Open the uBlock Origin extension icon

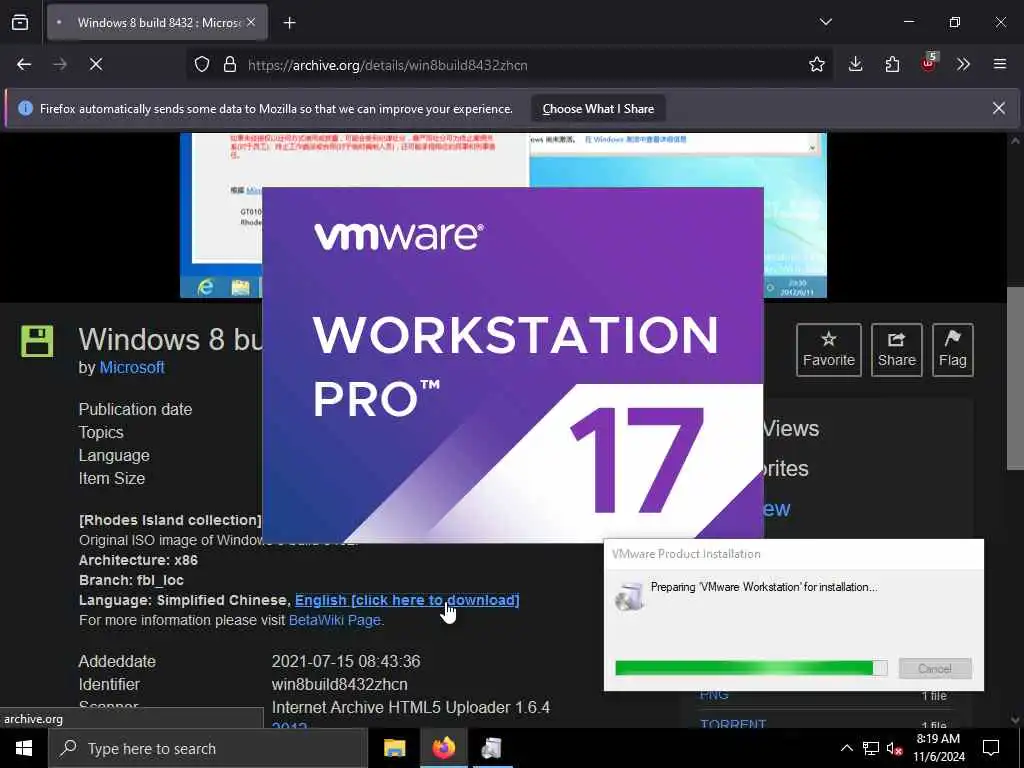coord(929,63)
